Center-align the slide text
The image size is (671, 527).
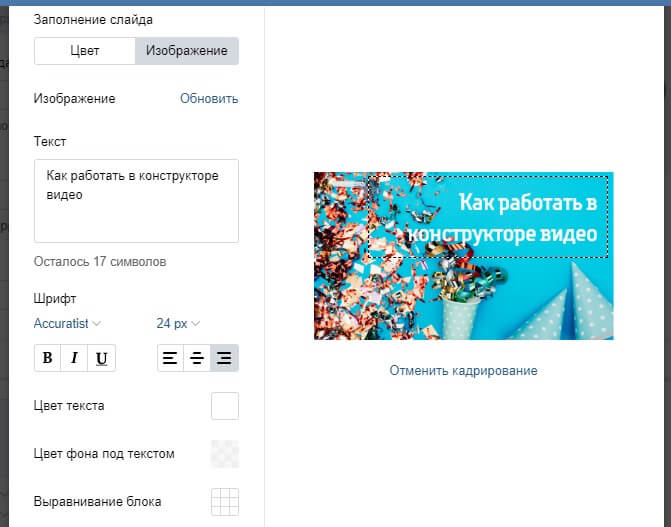click(x=197, y=358)
